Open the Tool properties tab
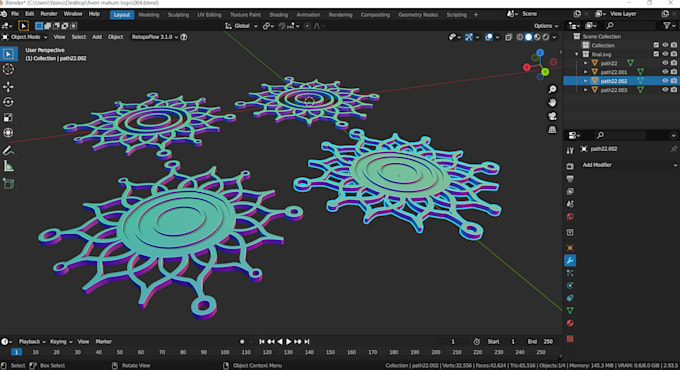This screenshot has width=680, height=370. pyautogui.click(x=570, y=151)
